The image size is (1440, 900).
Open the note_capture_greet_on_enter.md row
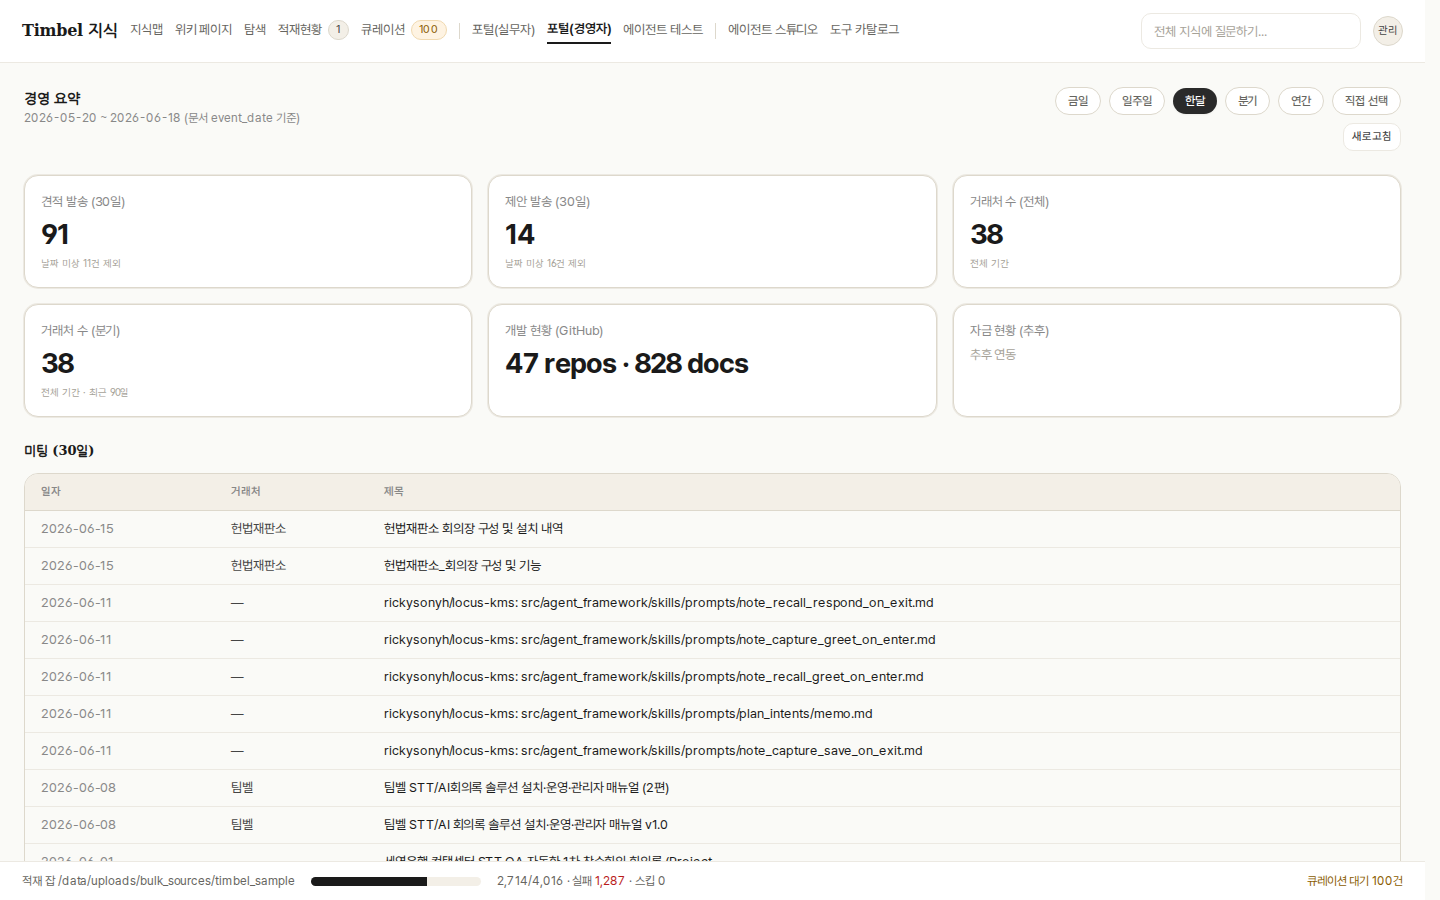[x=712, y=640]
